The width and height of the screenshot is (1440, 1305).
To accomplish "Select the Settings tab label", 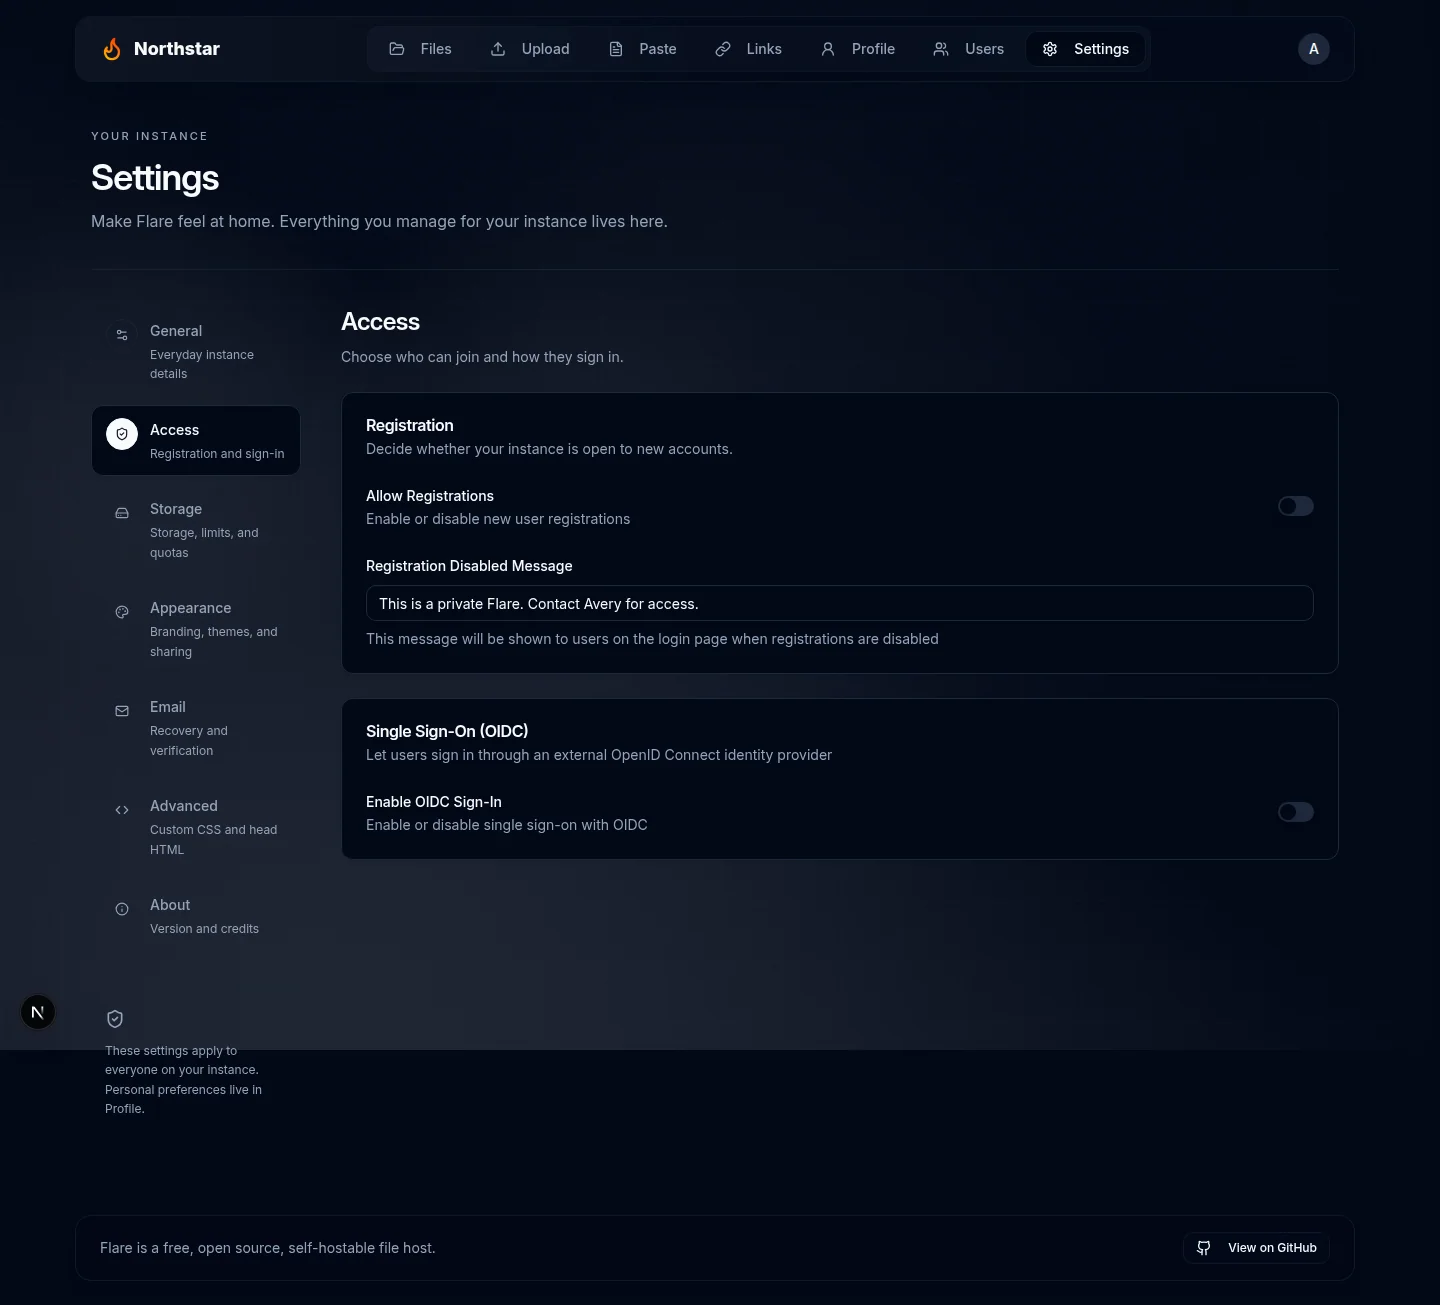I will point(1101,49).
